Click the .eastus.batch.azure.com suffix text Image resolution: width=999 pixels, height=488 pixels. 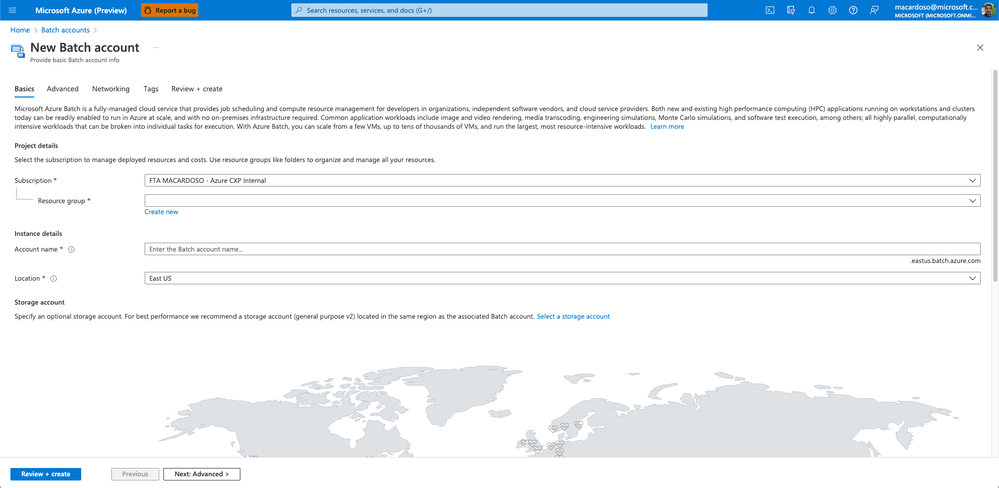945,261
